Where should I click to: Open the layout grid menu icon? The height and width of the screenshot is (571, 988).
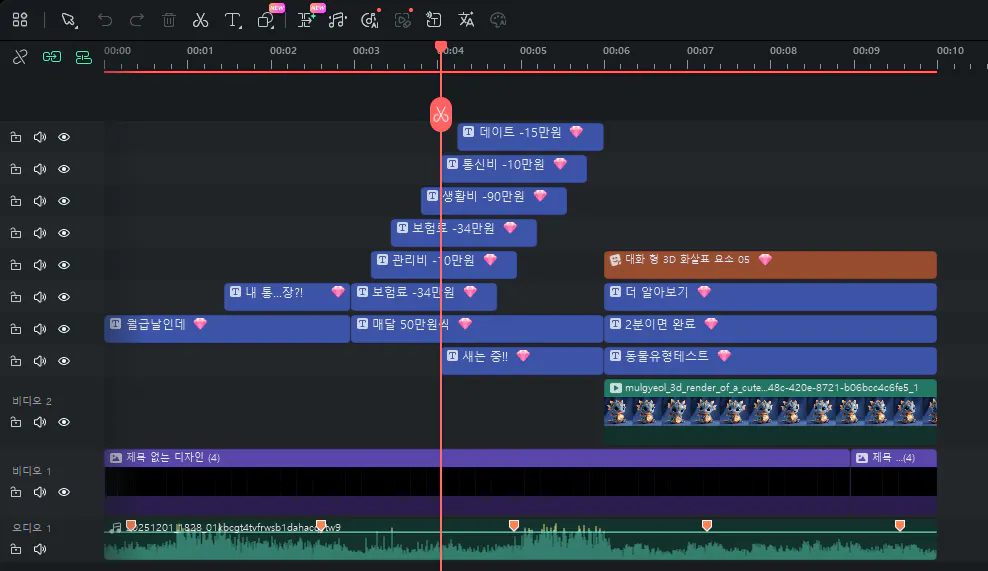(x=20, y=20)
